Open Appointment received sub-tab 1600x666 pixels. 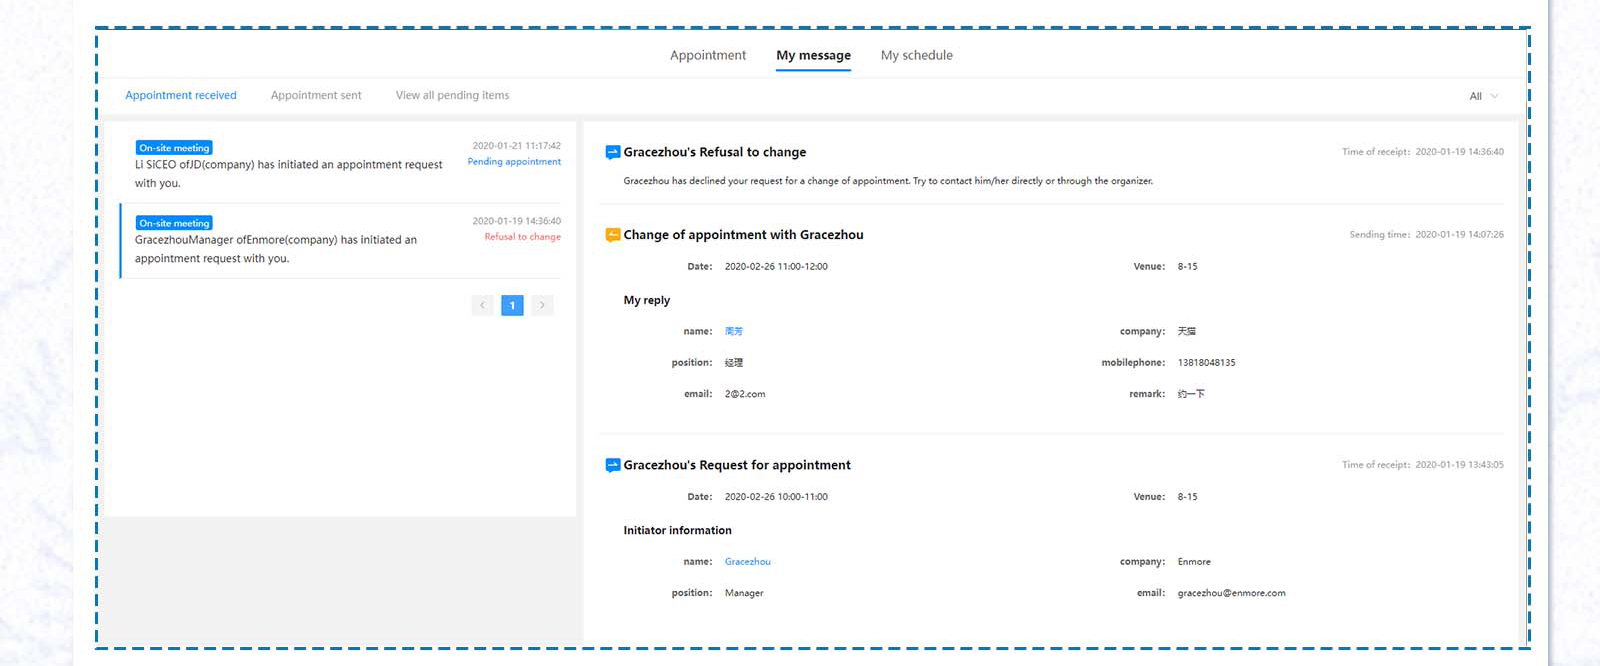(x=181, y=95)
